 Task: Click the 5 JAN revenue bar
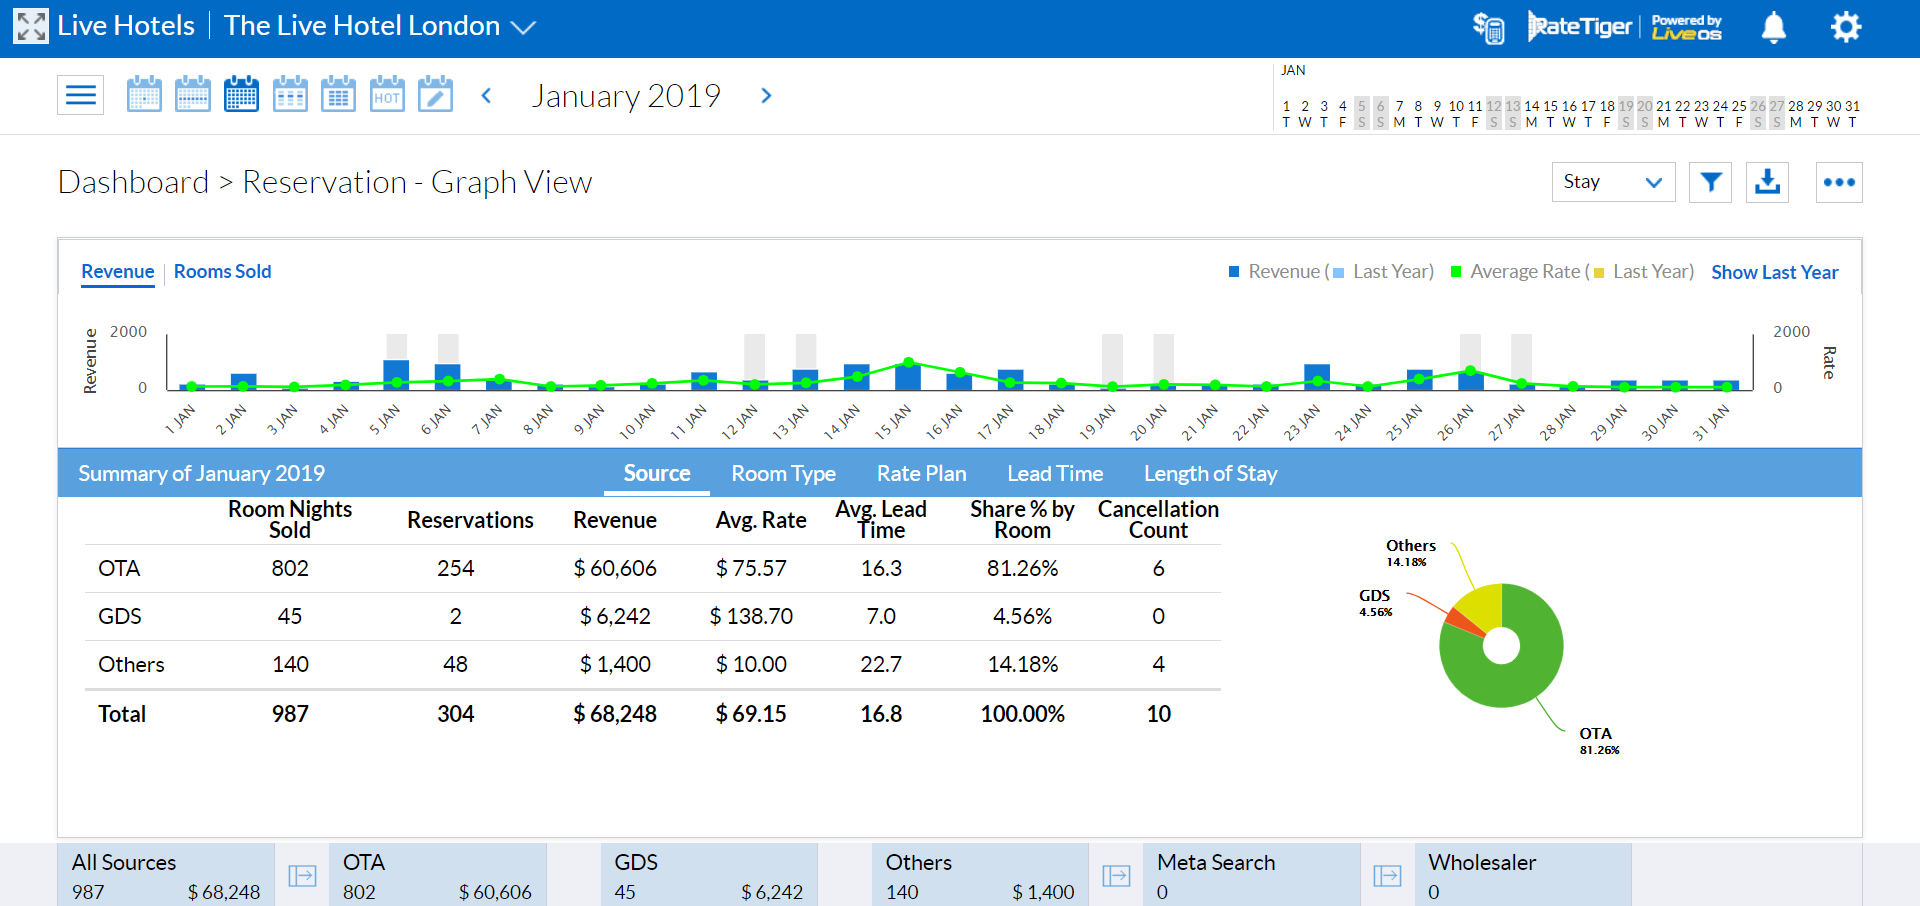click(x=396, y=375)
